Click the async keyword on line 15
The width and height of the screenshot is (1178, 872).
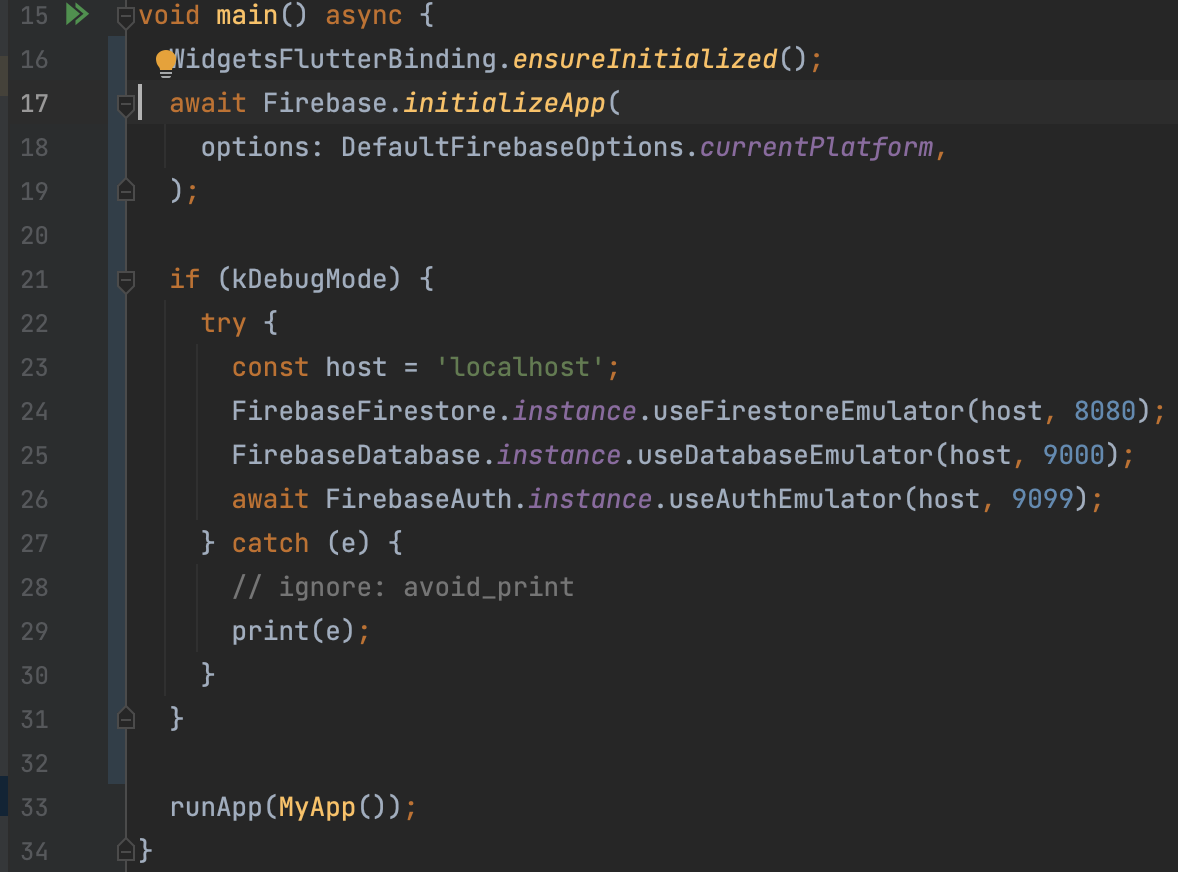tap(364, 15)
